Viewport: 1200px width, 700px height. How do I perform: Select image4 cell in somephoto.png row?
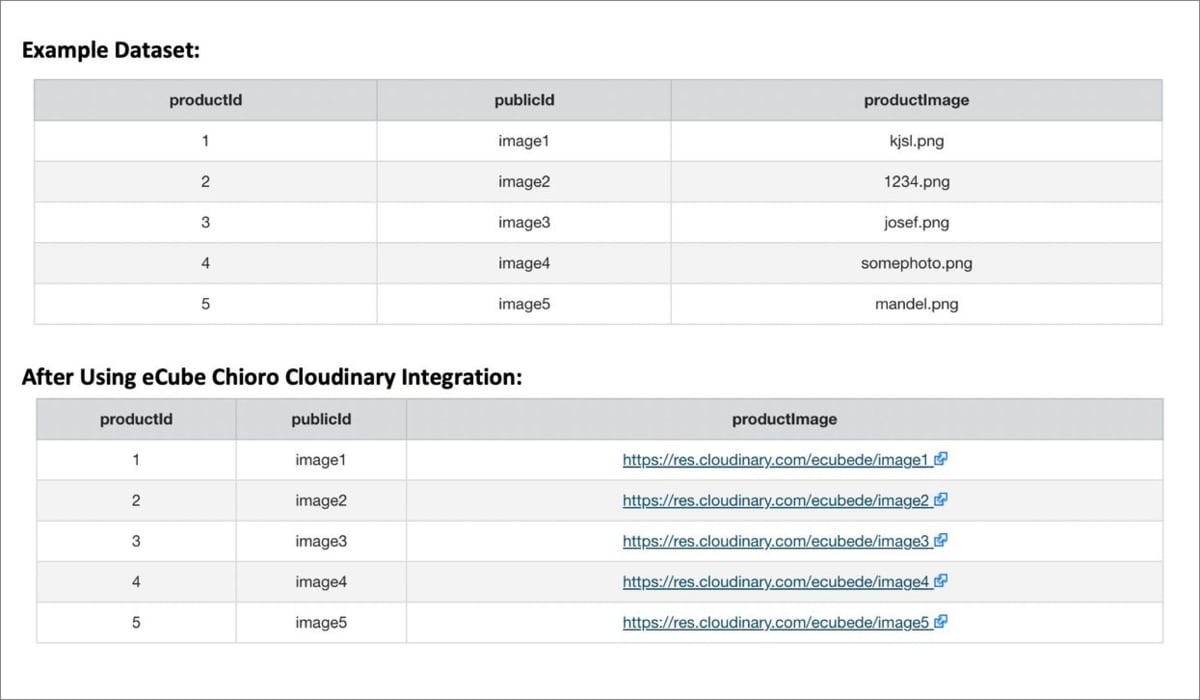point(524,264)
